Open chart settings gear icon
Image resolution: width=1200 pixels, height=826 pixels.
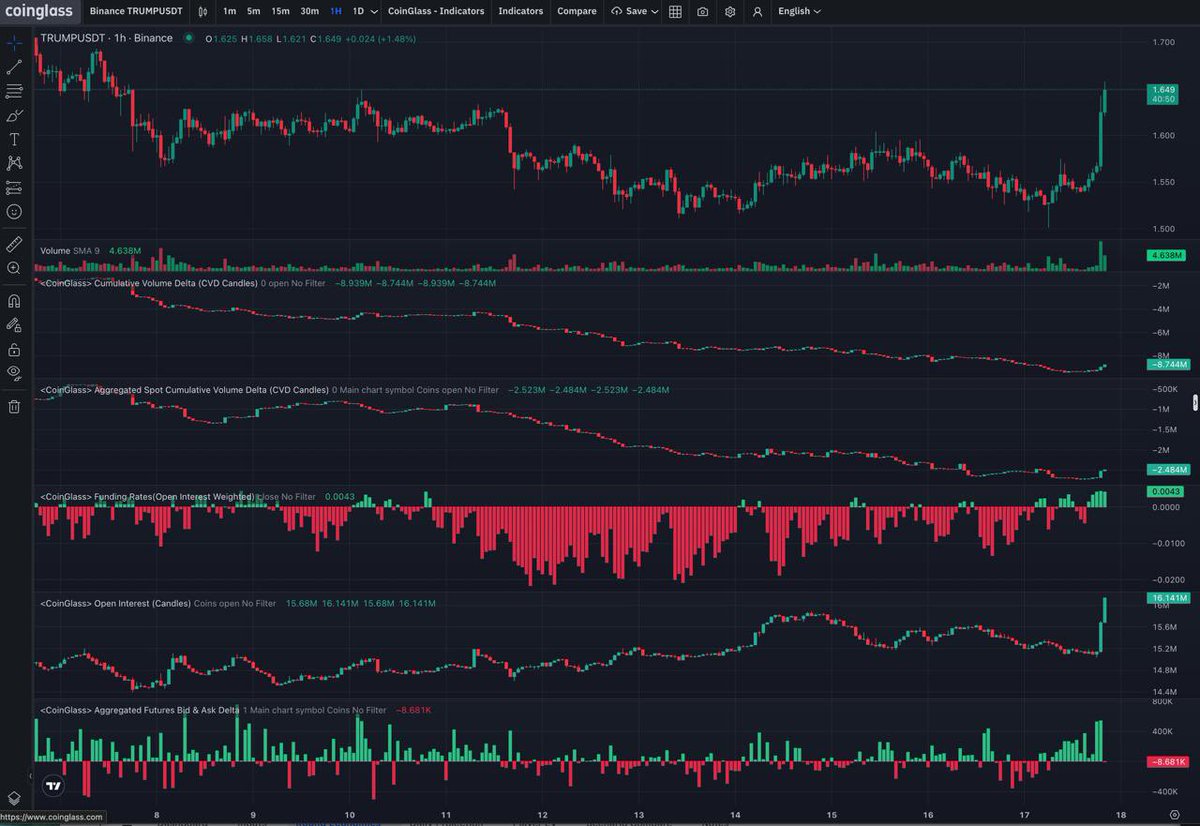pyautogui.click(x=730, y=11)
